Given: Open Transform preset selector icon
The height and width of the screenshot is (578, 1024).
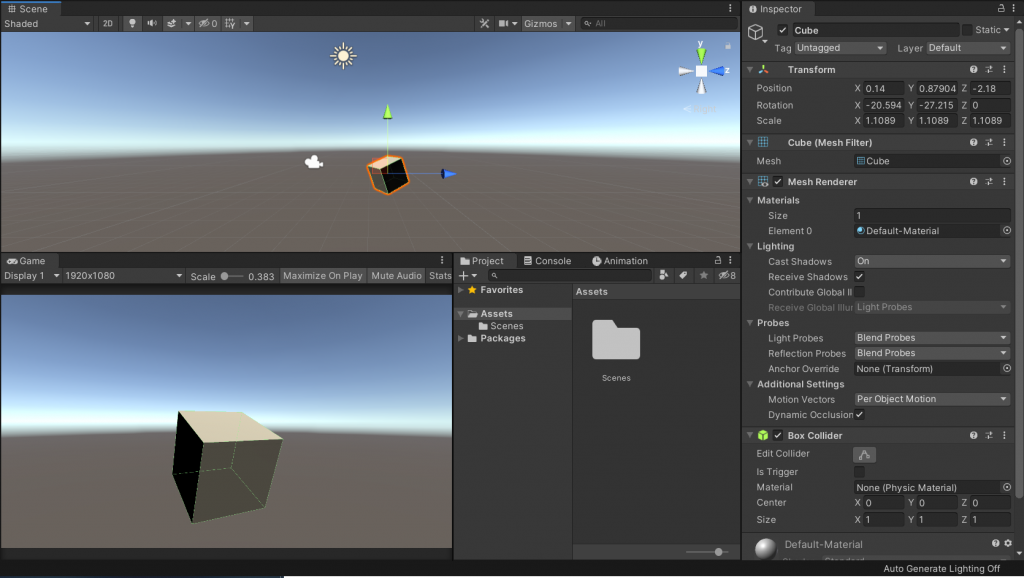Looking at the screenshot, I should (989, 69).
